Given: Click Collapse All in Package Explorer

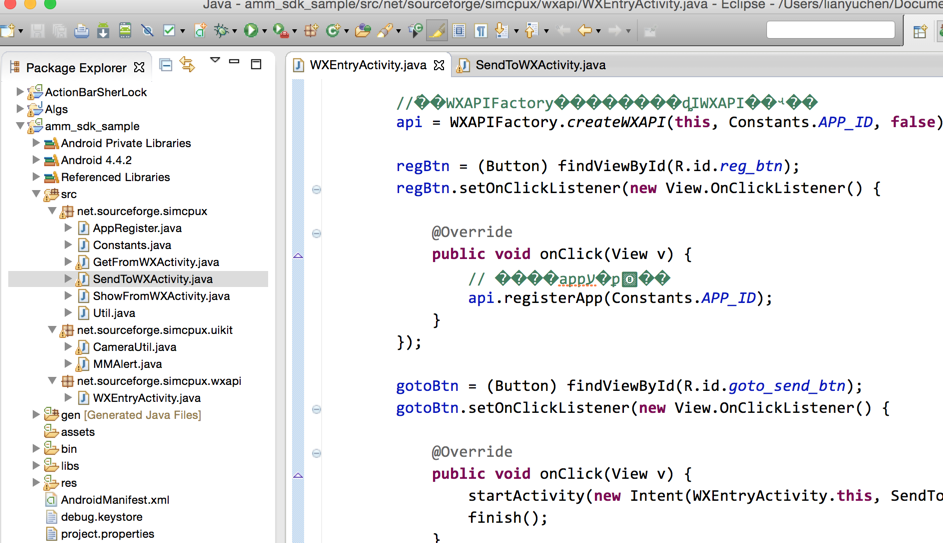Looking at the screenshot, I should [x=166, y=66].
